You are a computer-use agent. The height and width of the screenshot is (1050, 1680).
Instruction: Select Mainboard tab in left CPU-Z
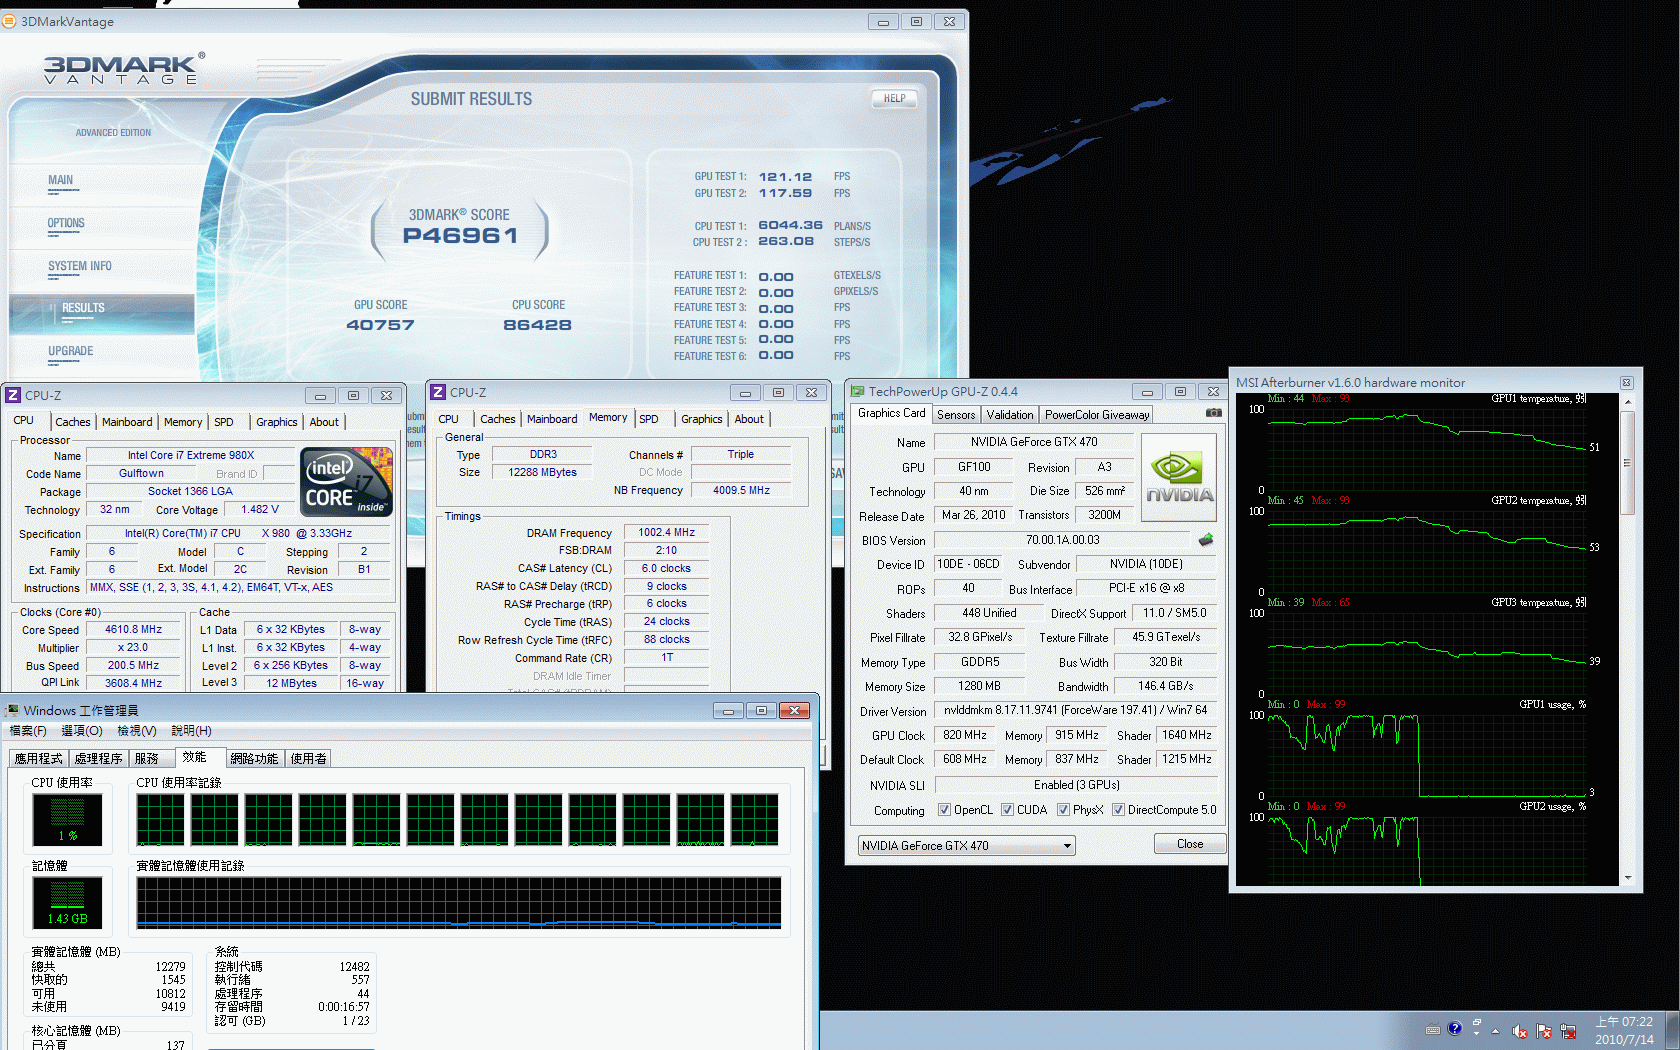click(x=127, y=422)
